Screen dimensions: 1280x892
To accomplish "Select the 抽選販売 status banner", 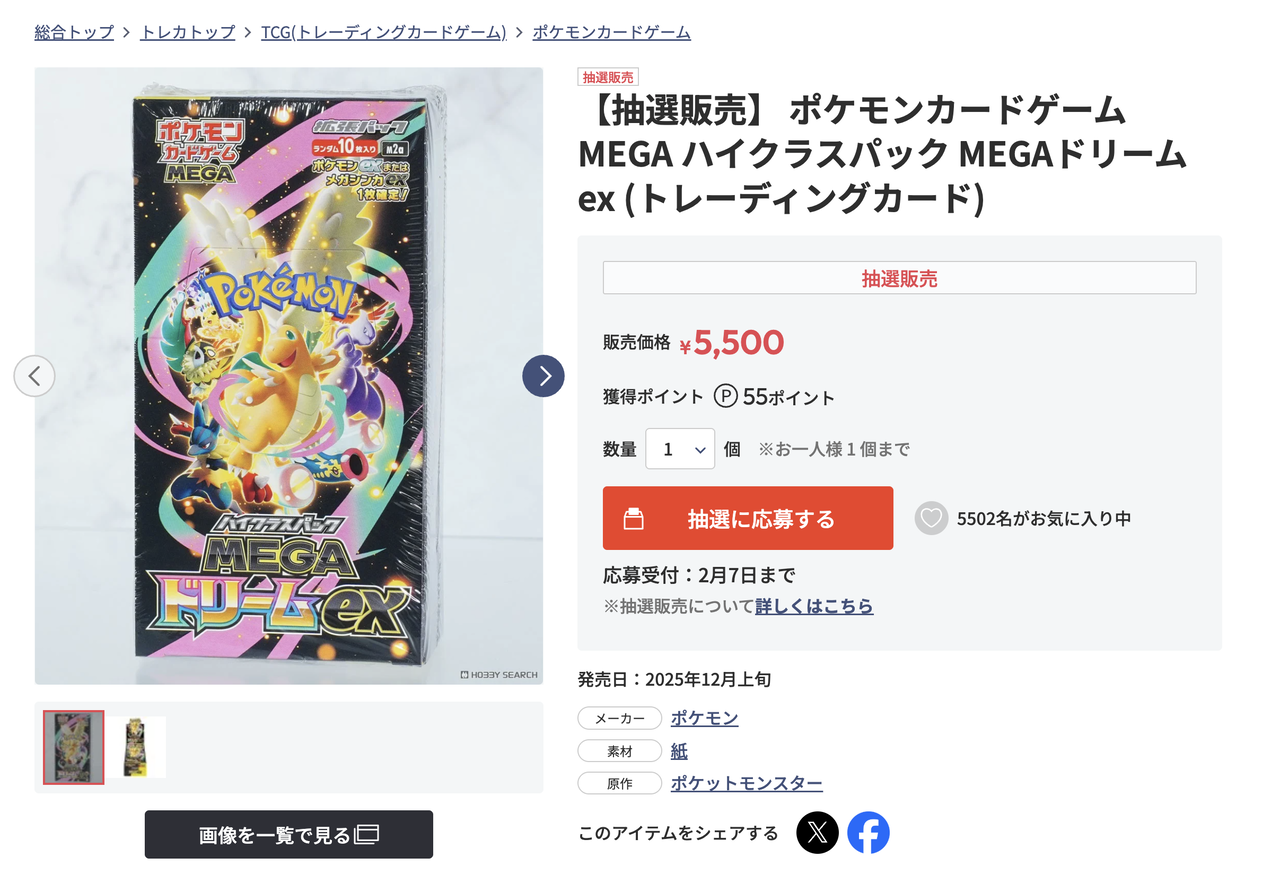I will (898, 278).
